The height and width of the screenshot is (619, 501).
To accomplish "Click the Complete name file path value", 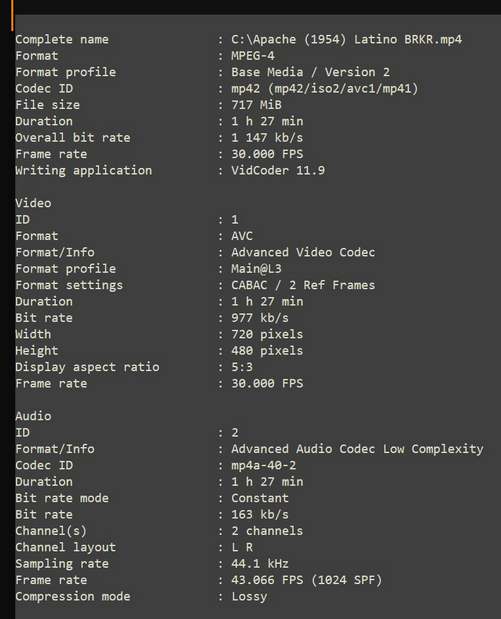I will (346, 39).
